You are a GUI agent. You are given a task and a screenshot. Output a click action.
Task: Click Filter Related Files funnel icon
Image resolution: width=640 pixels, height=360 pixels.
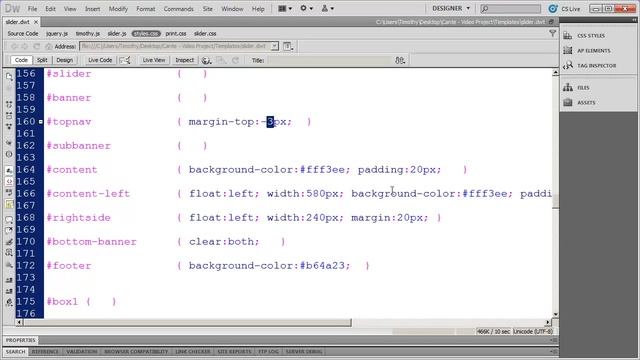(x=553, y=33)
